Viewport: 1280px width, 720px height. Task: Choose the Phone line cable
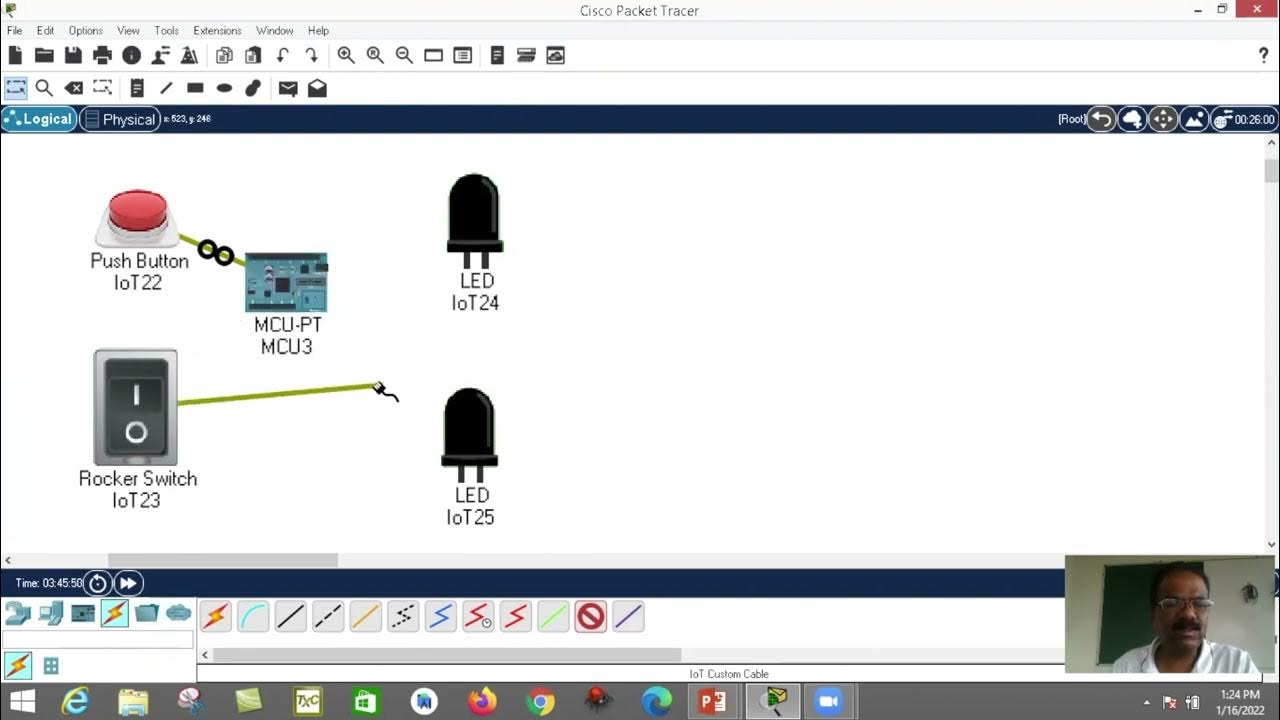(403, 617)
